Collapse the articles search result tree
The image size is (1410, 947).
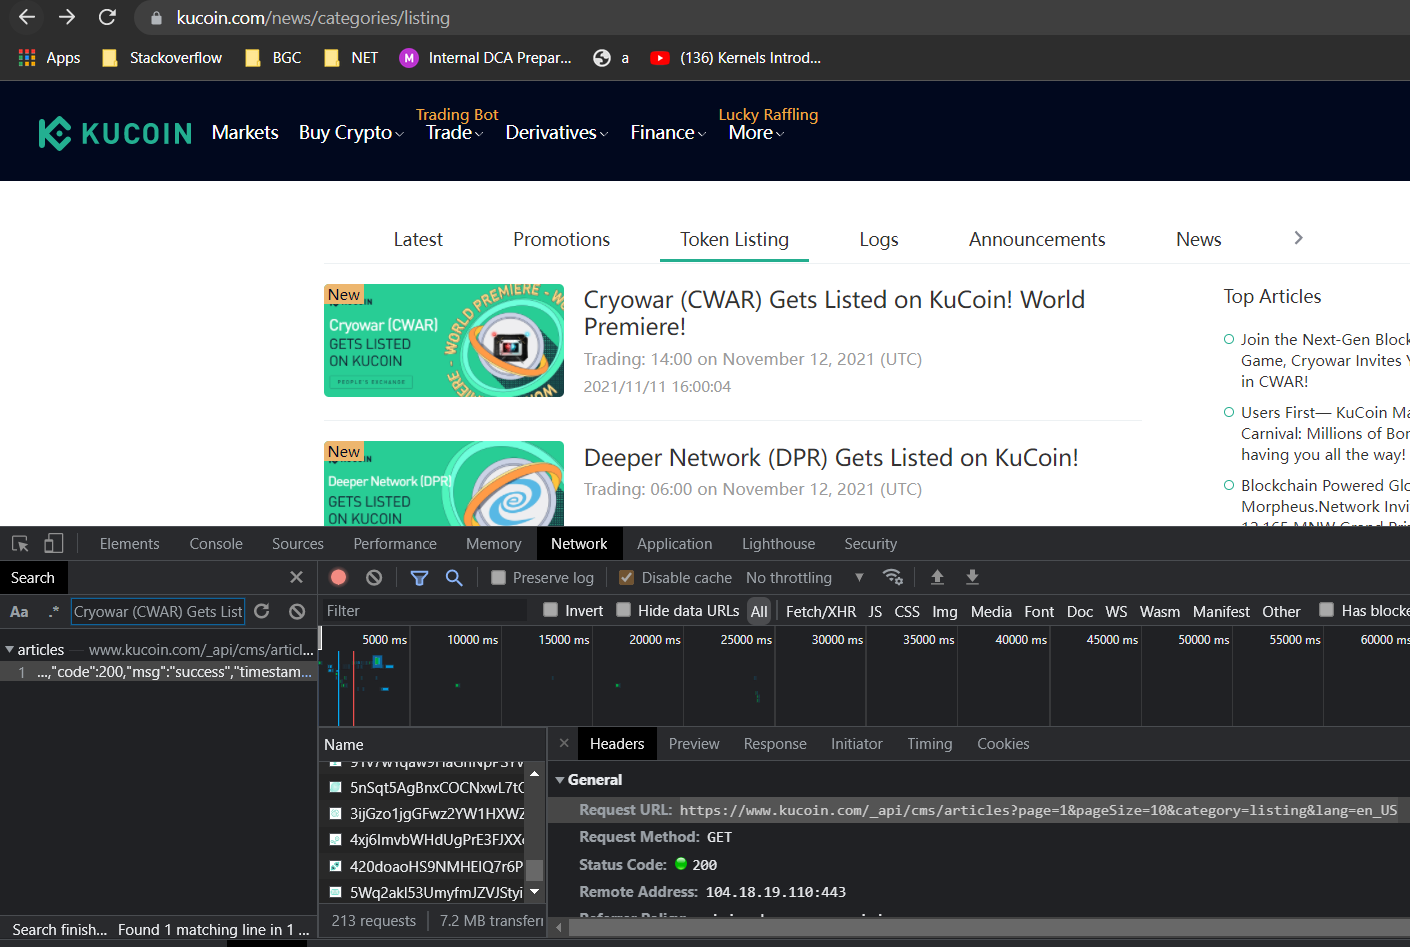tap(10, 650)
